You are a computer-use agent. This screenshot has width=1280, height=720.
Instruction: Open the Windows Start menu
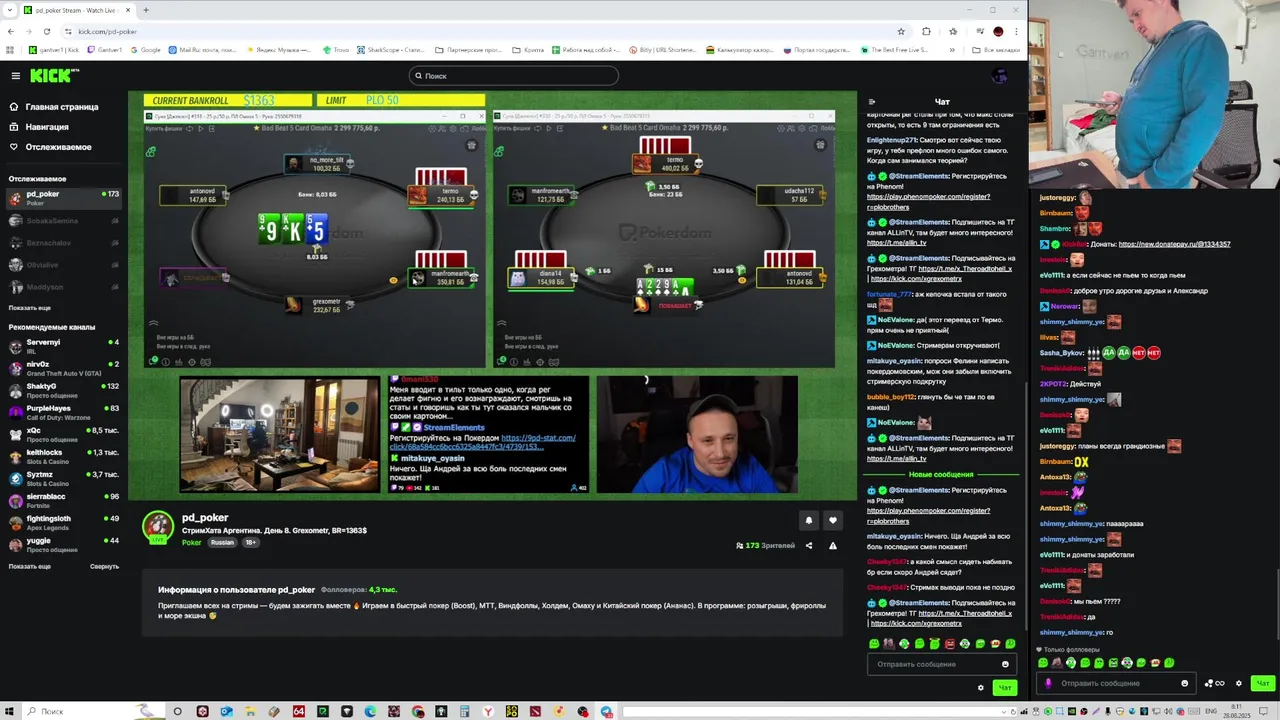click(x=9, y=712)
